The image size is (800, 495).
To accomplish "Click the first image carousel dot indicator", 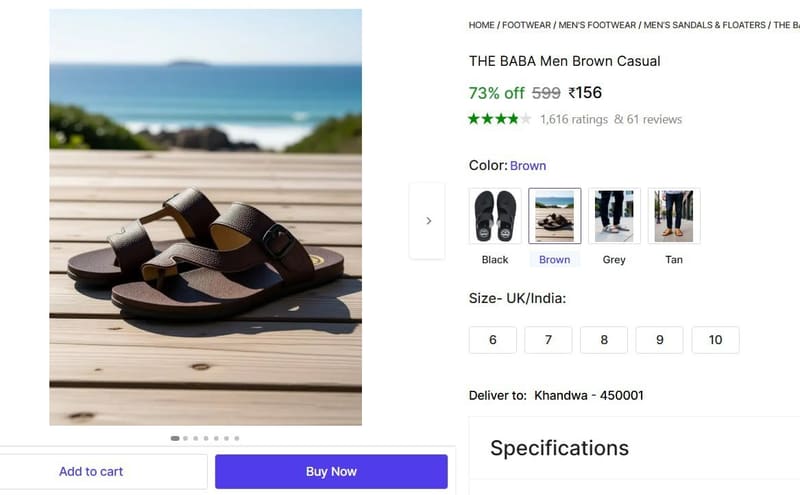I will [175, 438].
